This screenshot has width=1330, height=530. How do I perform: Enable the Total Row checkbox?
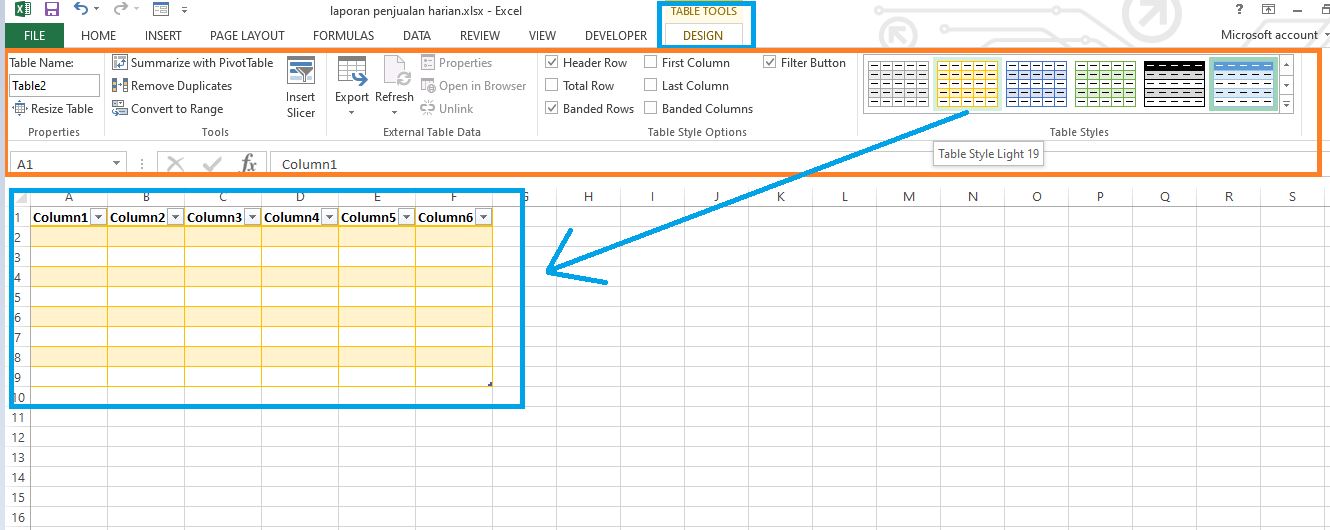552,86
